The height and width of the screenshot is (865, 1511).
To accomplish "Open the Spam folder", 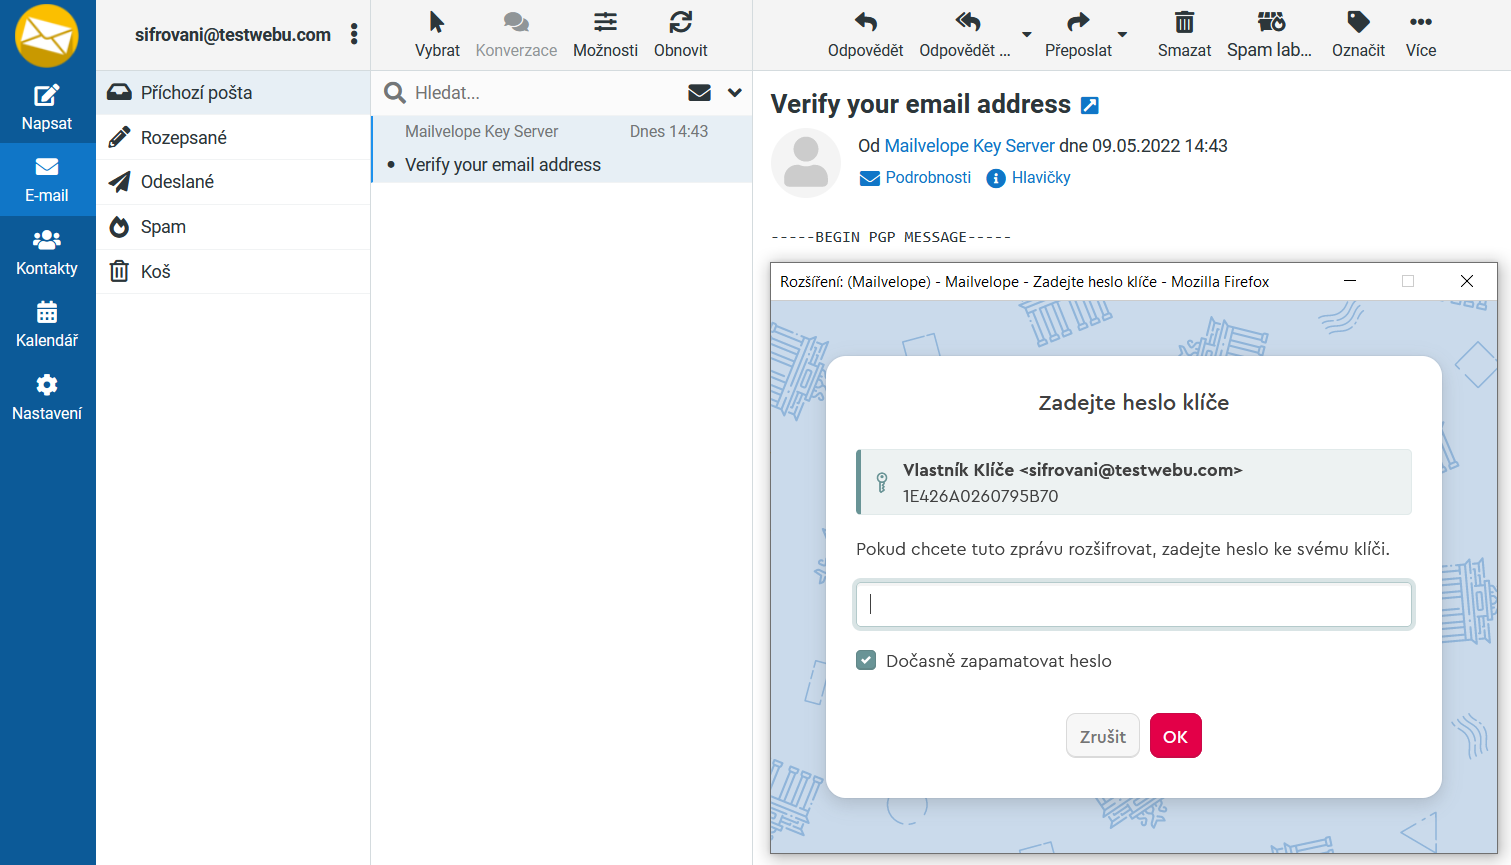I will pos(233,227).
